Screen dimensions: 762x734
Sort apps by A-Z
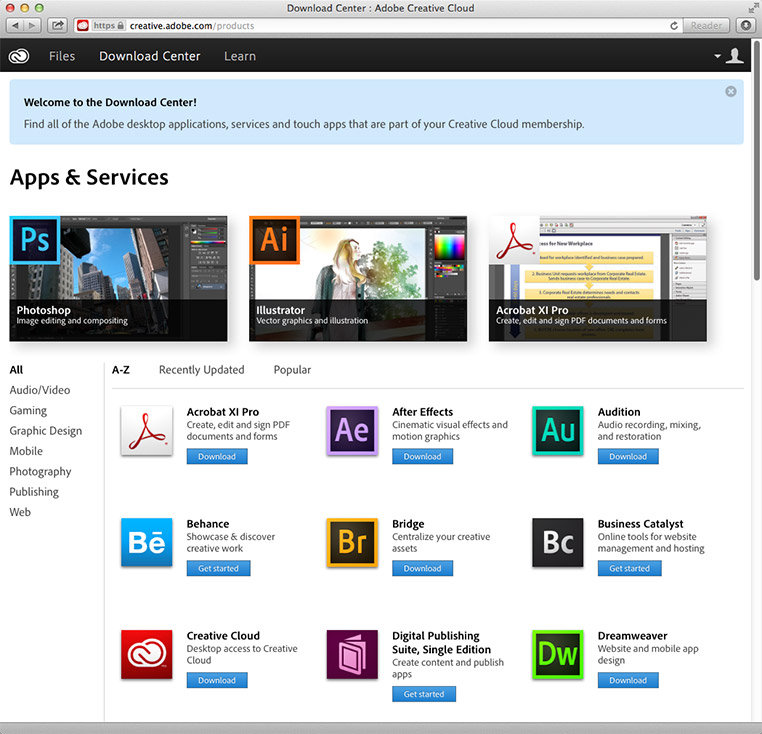pos(121,370)
